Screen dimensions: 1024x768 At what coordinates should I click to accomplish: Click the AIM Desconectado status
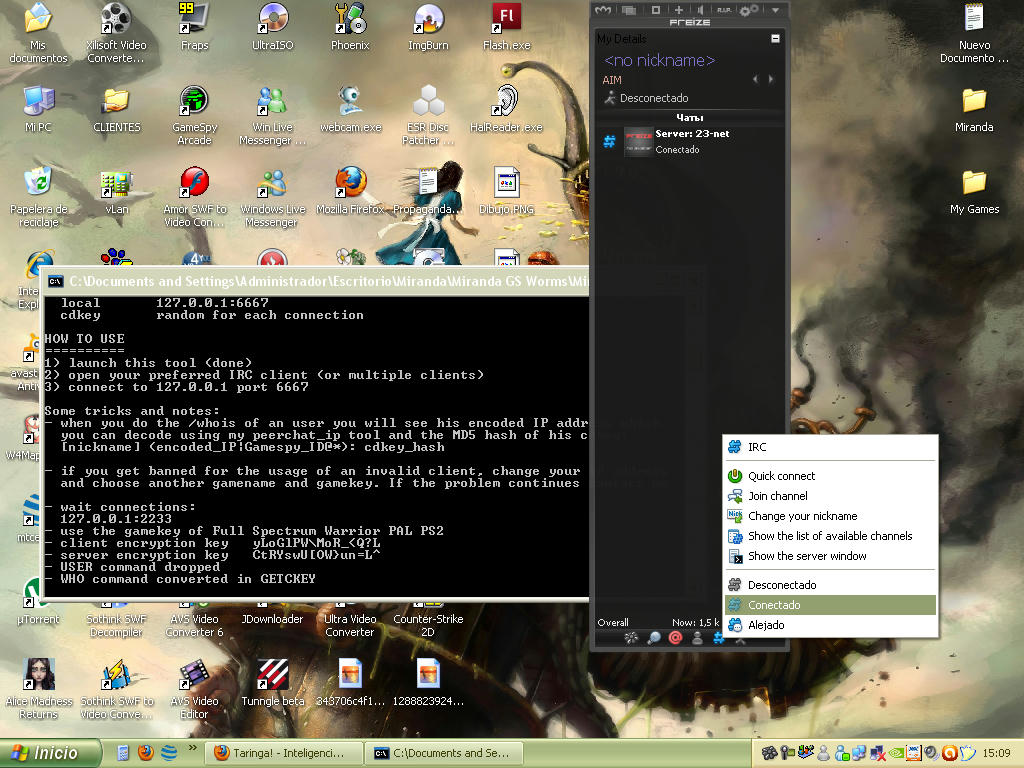646,98
